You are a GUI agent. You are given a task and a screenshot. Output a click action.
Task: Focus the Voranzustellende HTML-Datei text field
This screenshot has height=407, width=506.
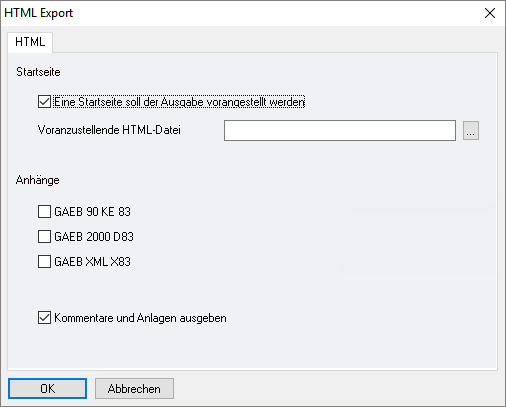pos(340,131)
